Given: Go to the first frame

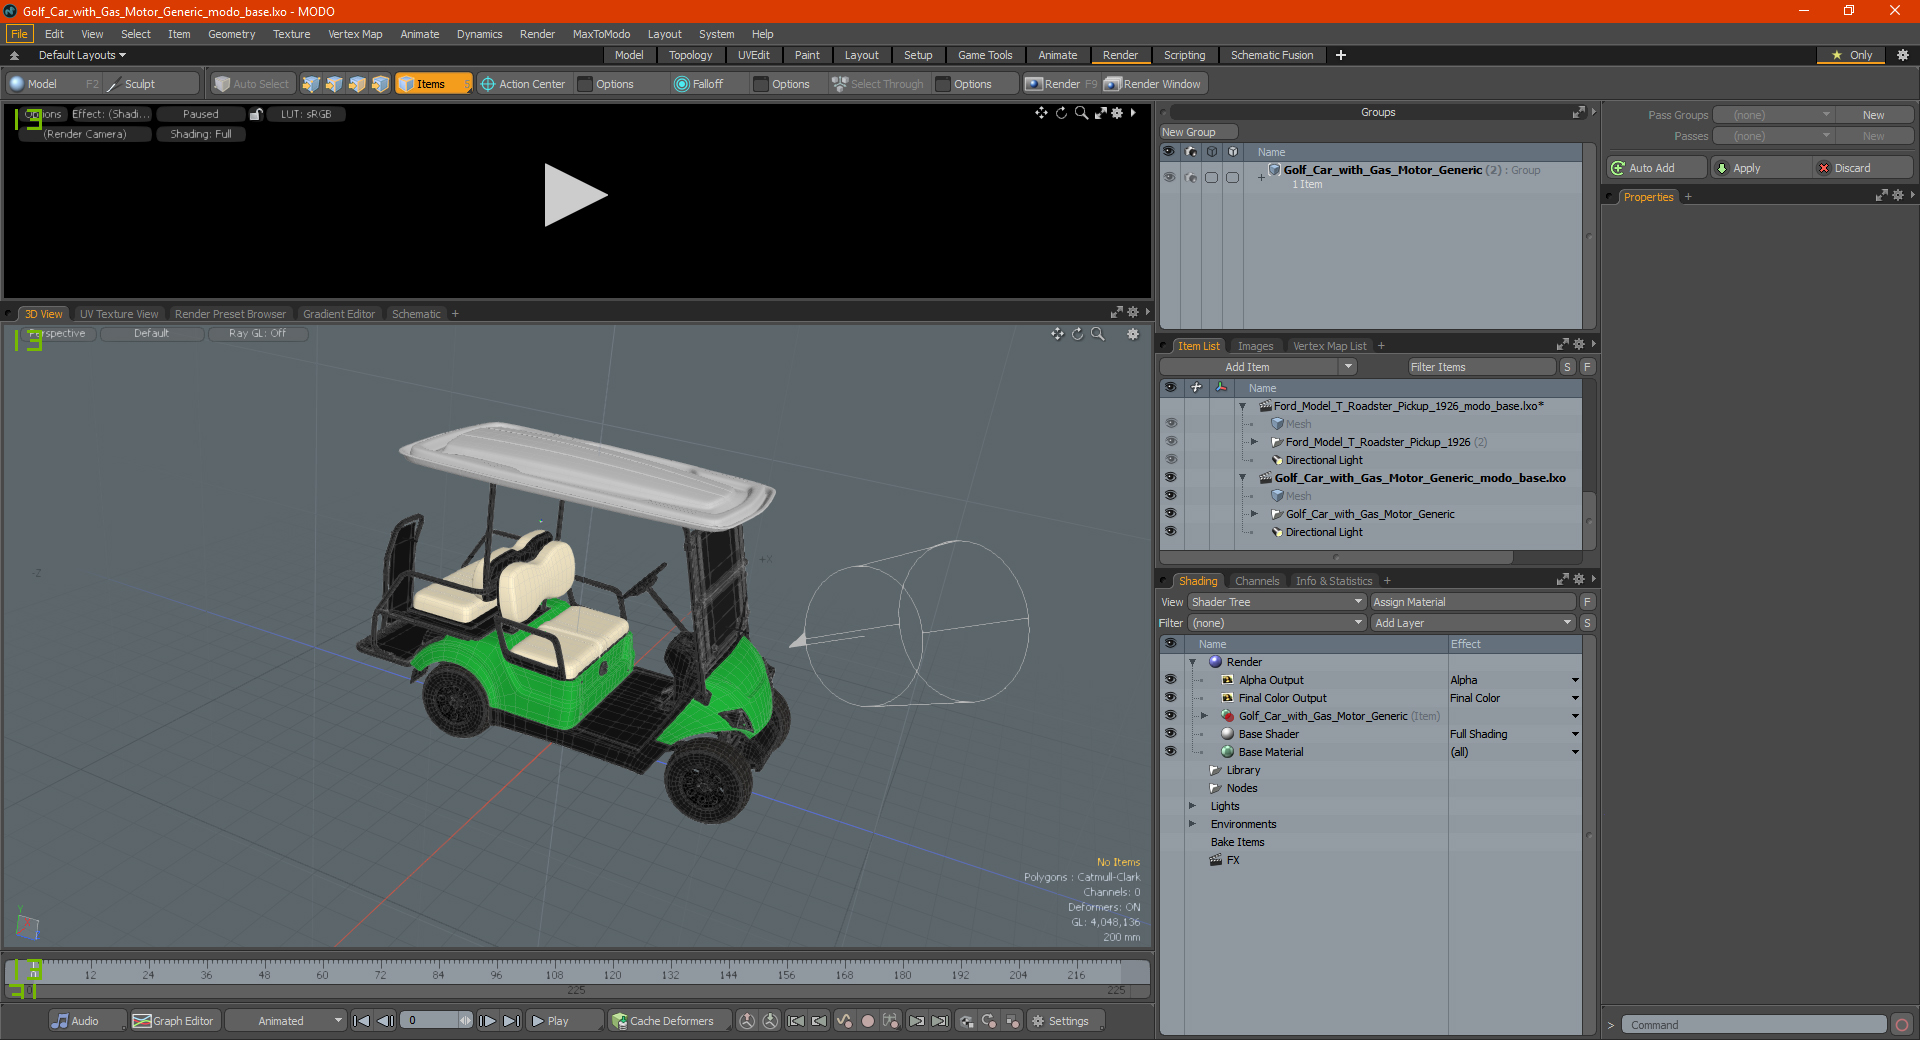Looking at the screenshot, I should pos(362,1021).
